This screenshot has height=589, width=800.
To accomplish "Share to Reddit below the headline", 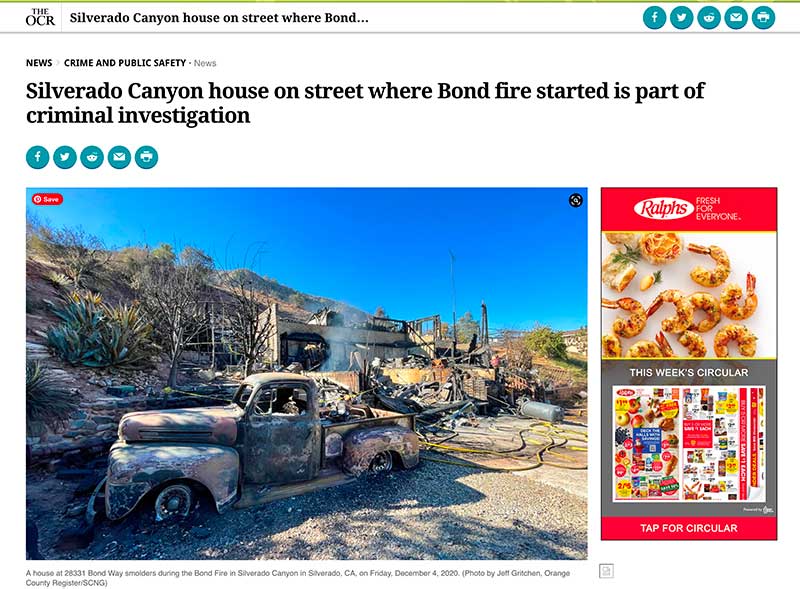I will coord(92,157).
